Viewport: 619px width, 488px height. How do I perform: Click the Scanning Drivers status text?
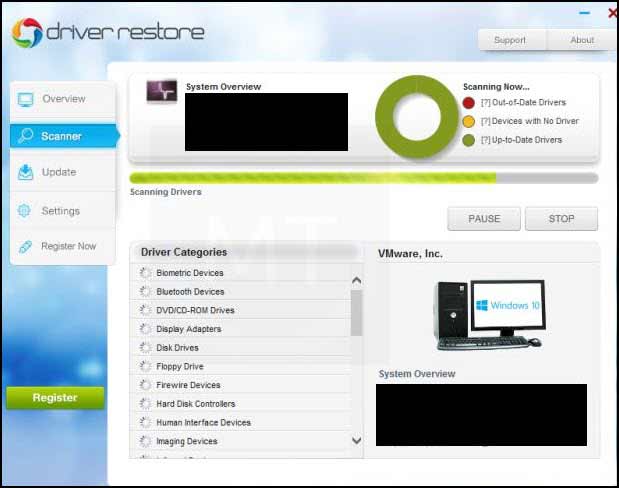point(166,192)
